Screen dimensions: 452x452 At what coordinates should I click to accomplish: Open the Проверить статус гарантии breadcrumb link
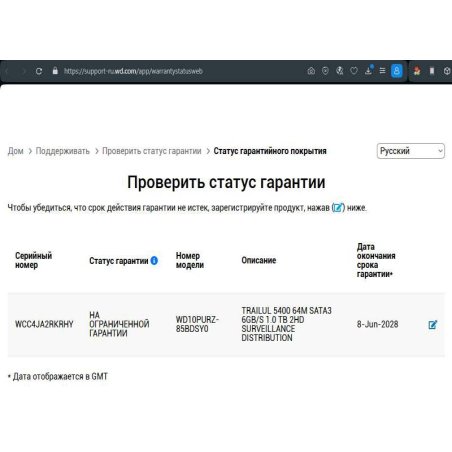pyautogui.click(x=152, y=151)
